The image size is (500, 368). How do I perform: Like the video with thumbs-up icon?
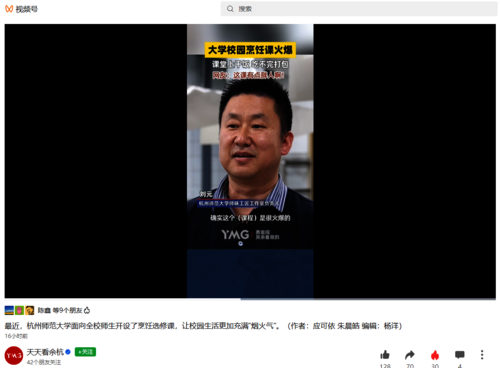click(x=385, y=355)
